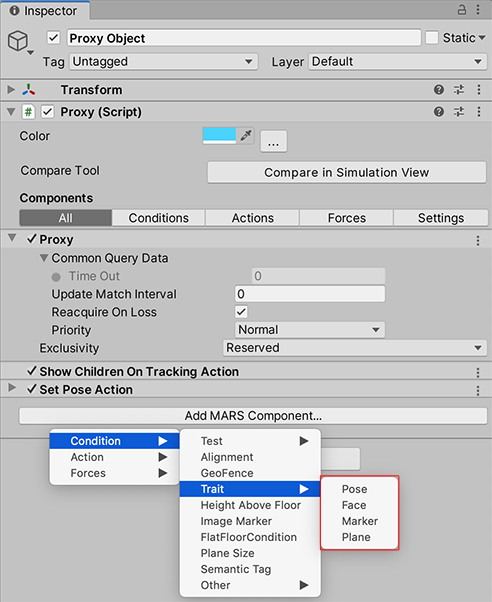Click the Inspector info icon
This screenshot has width=492, height=602.
pos(14,11)
